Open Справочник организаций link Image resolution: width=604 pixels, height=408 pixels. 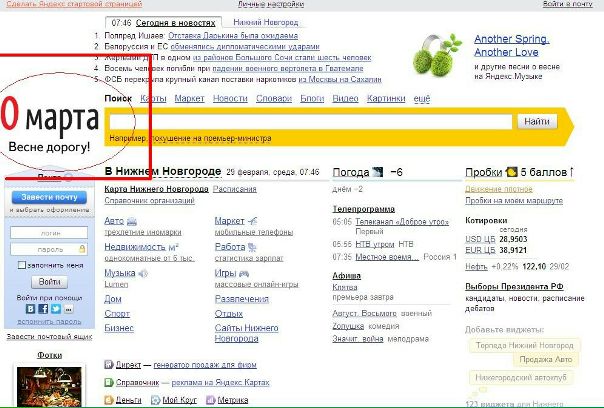(149, 201)
